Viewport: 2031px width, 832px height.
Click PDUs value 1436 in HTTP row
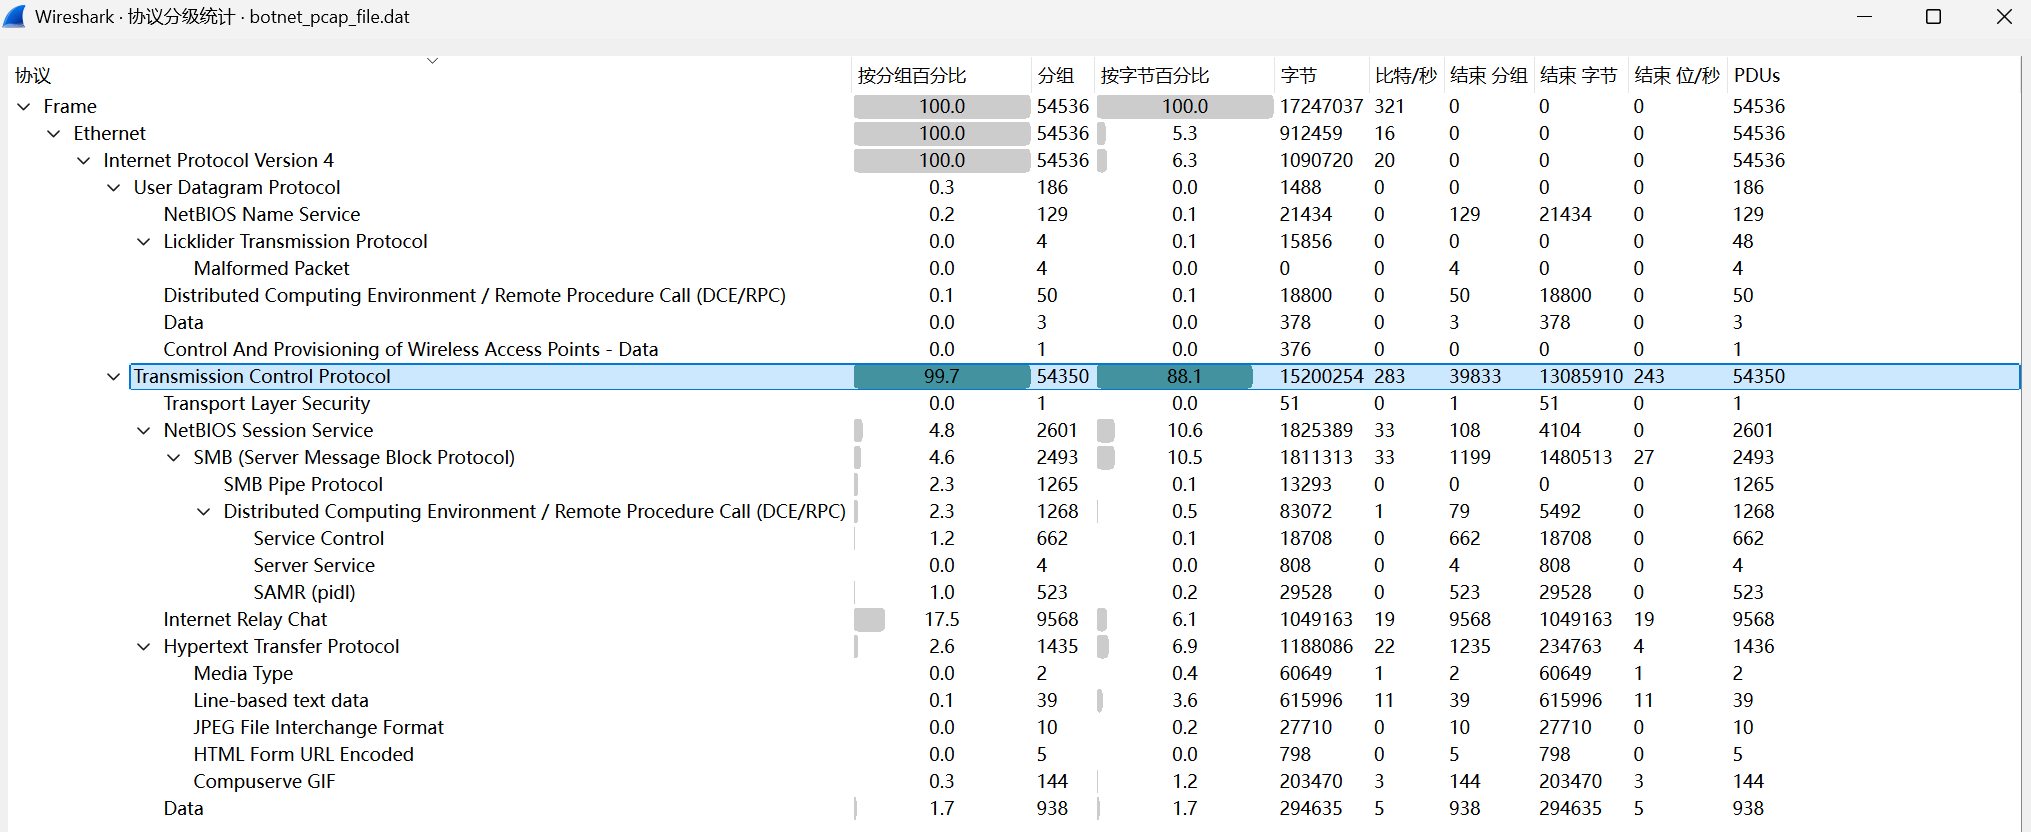(1753, 646)
